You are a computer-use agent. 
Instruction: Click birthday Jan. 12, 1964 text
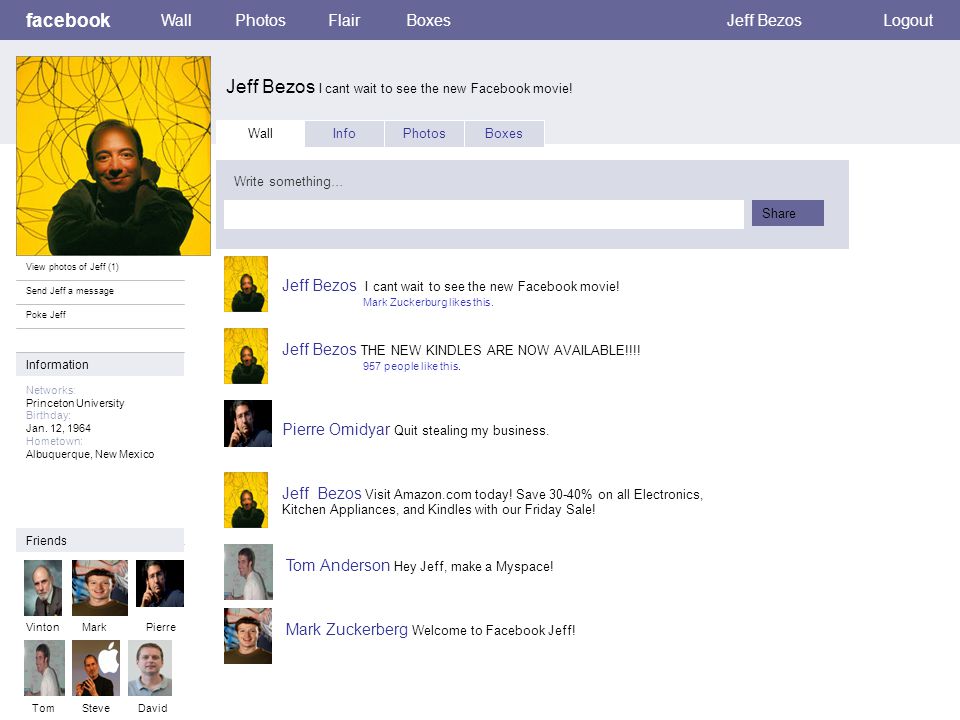pyautogui.click(x=58, y=428)
